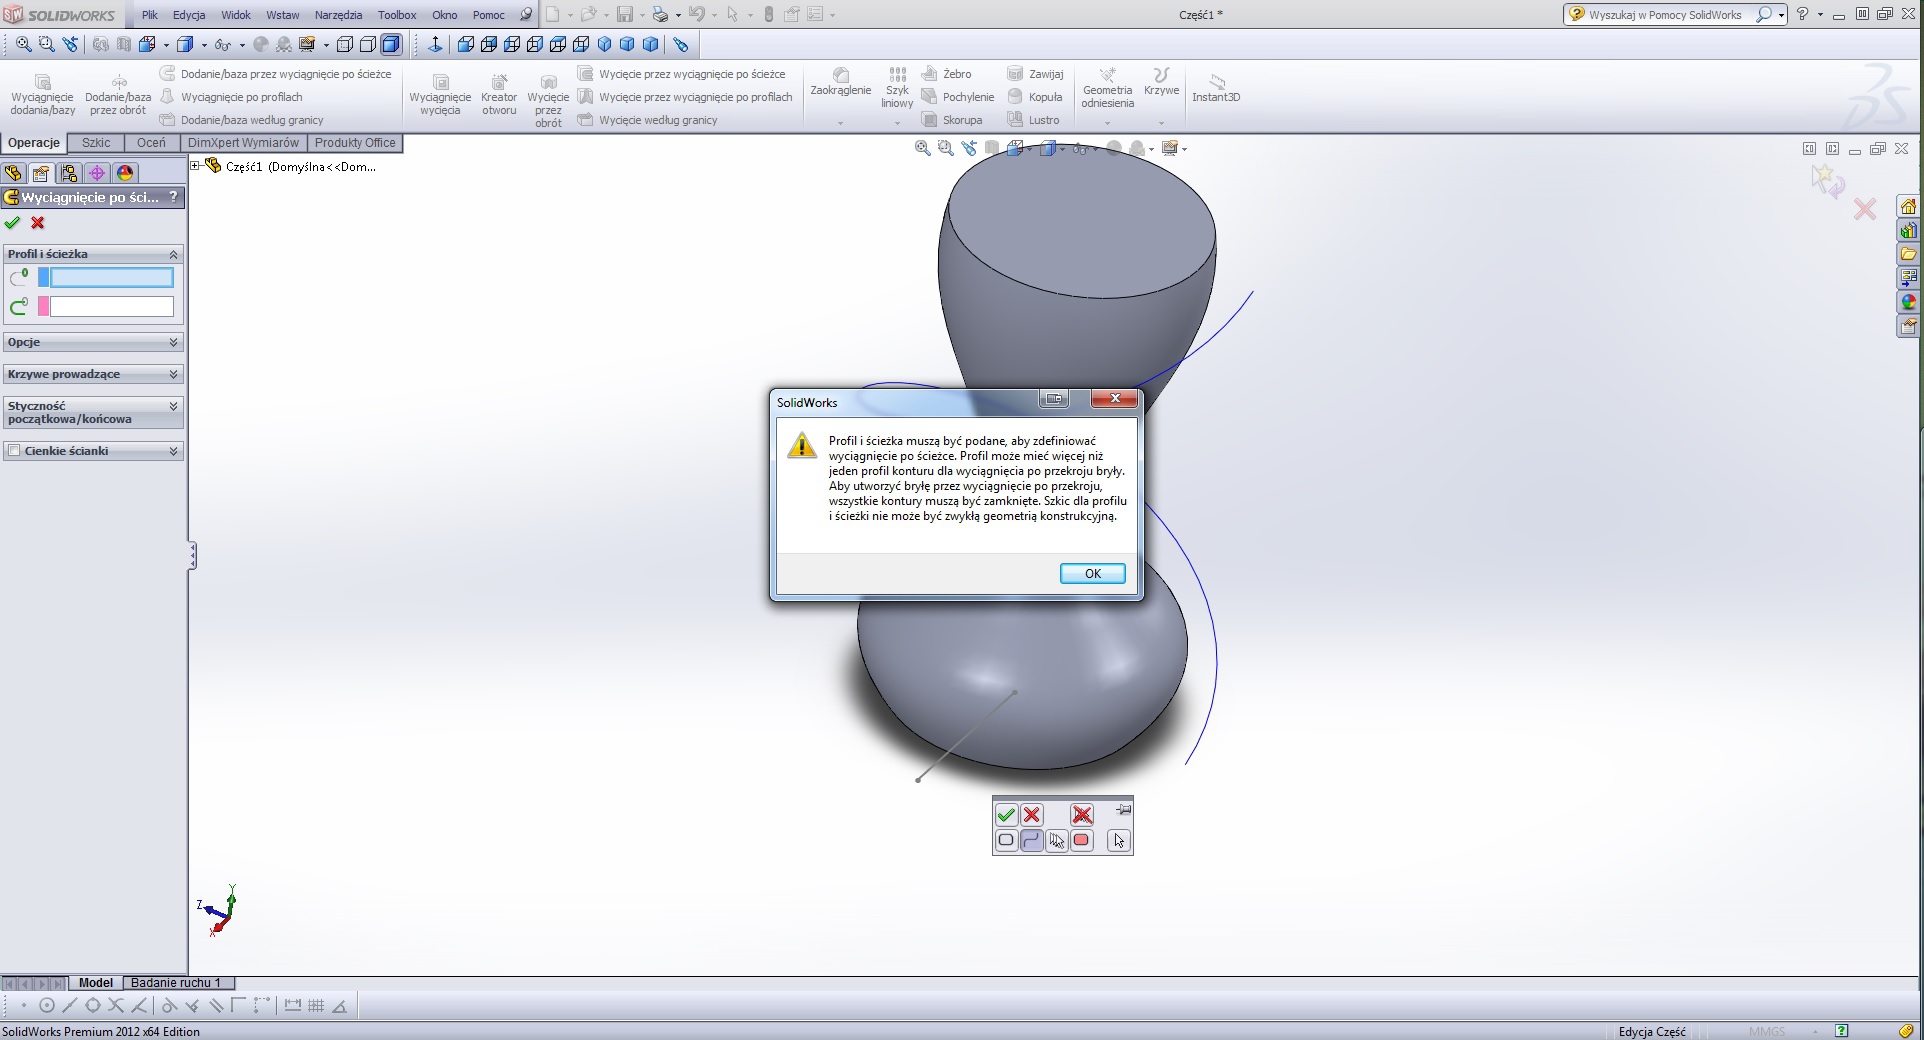Viewport: 1924px width, 1040px height.
Task: Open help for Wyciągnięcie po ścieżce panel
Action: click(174, 197)
